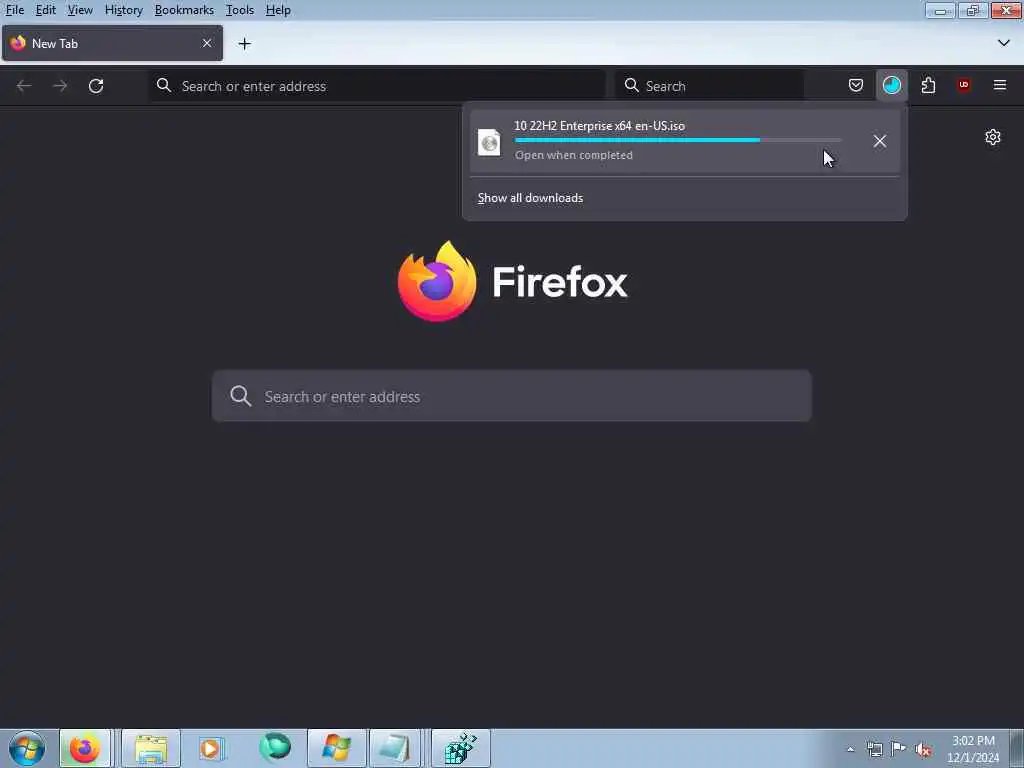Open Windows Media Player from taskbar
1024x768 pixels.
212,748
